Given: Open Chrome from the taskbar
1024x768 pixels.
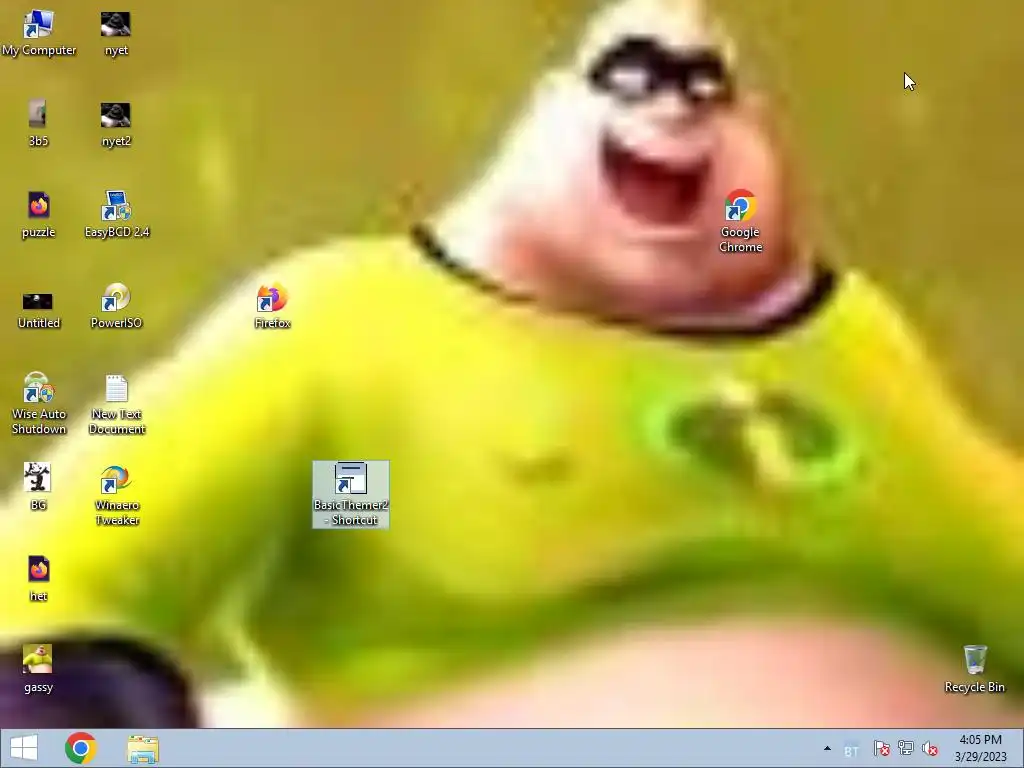Looking at the screenshot, I should (x=80, y=748).
